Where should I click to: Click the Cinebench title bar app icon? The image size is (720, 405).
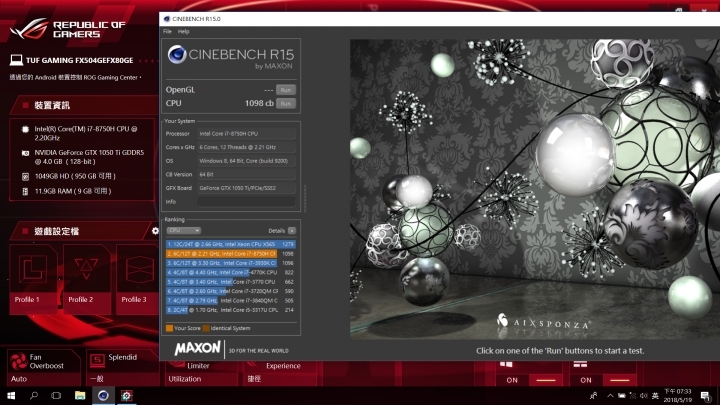click(167, 19)
